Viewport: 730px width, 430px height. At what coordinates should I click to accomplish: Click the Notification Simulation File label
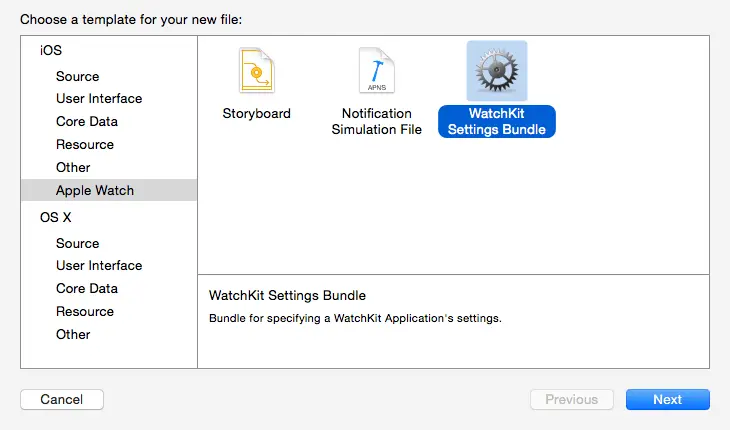[376, 121]
